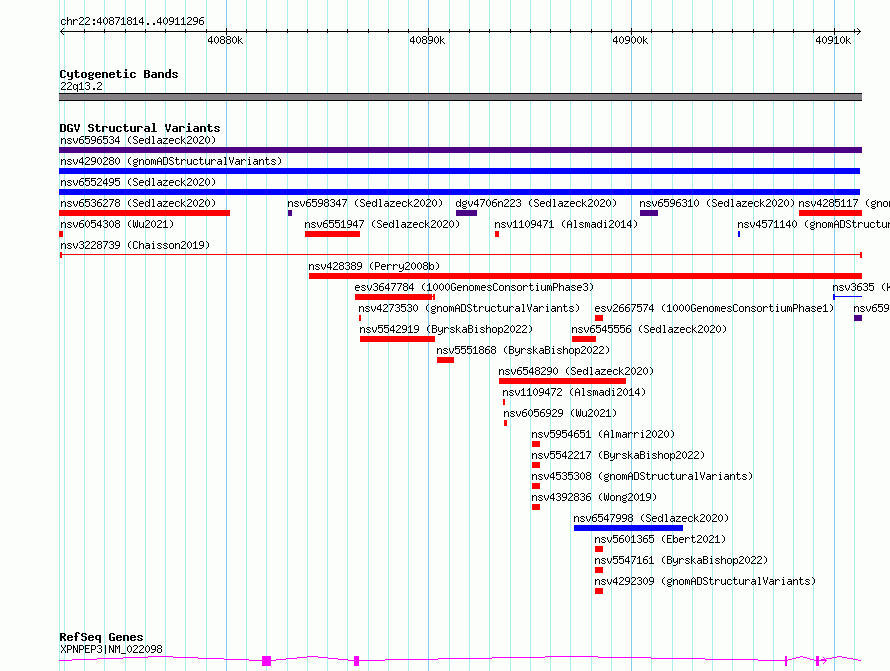Select the RefSeq Genes track title
Viewport: 890px width, 671px height.
tap(101, 637)
